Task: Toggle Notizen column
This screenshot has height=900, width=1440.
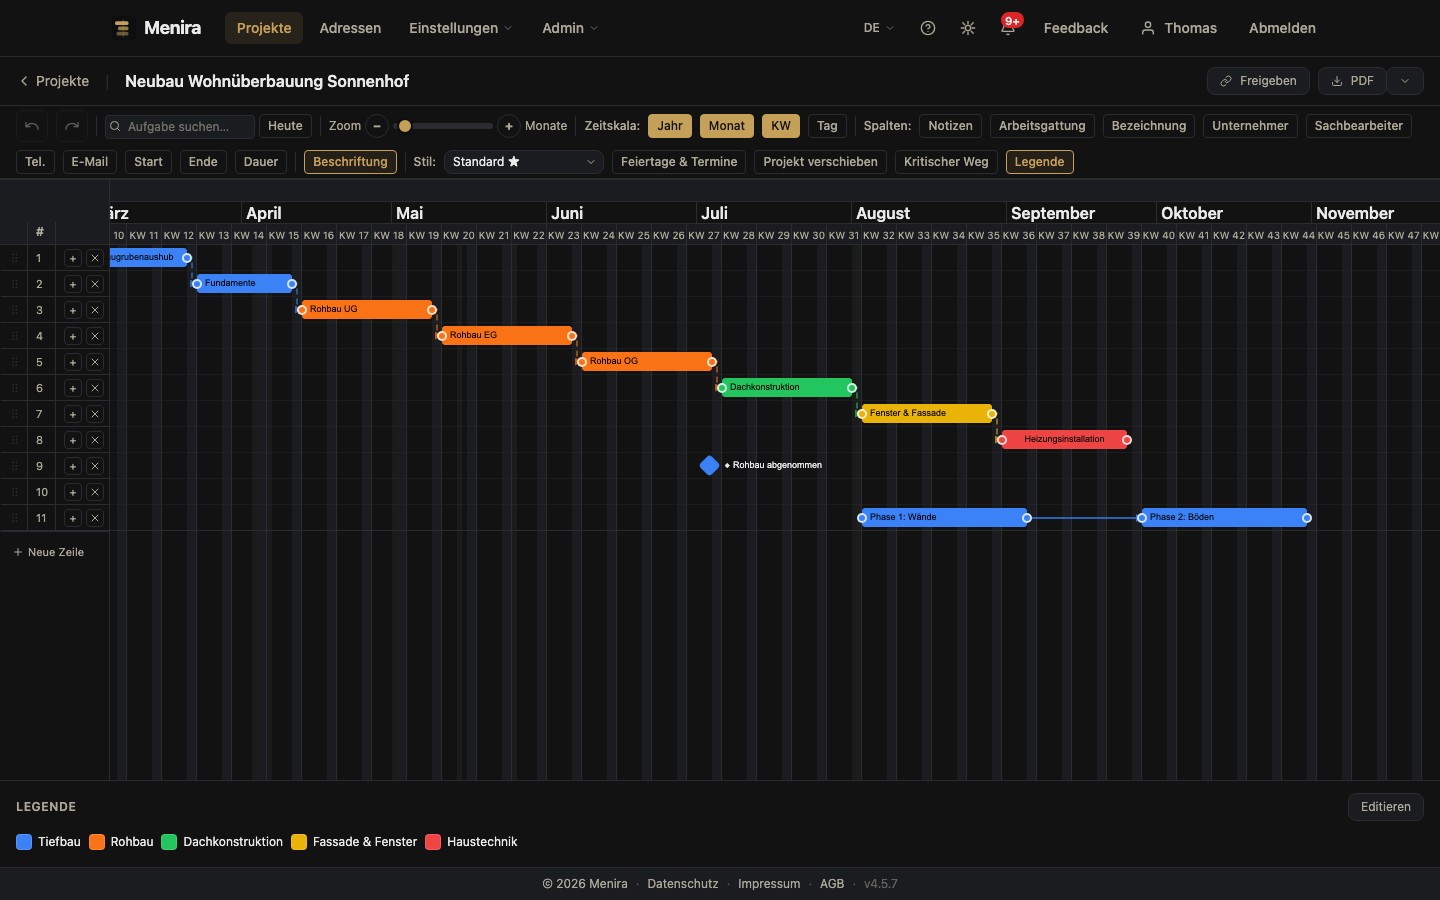Action: tap(950, 126)
